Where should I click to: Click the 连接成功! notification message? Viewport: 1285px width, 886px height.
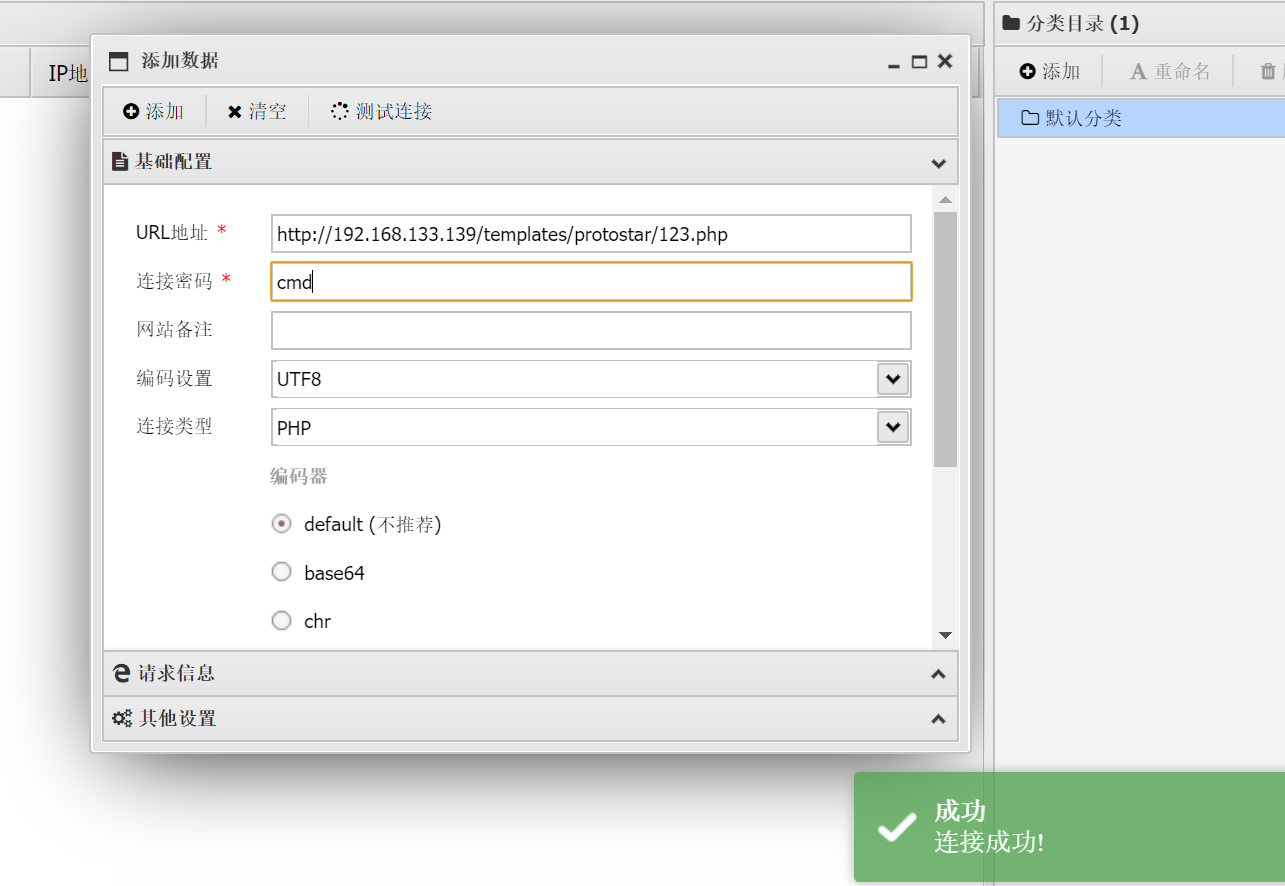tap(989, 842)
